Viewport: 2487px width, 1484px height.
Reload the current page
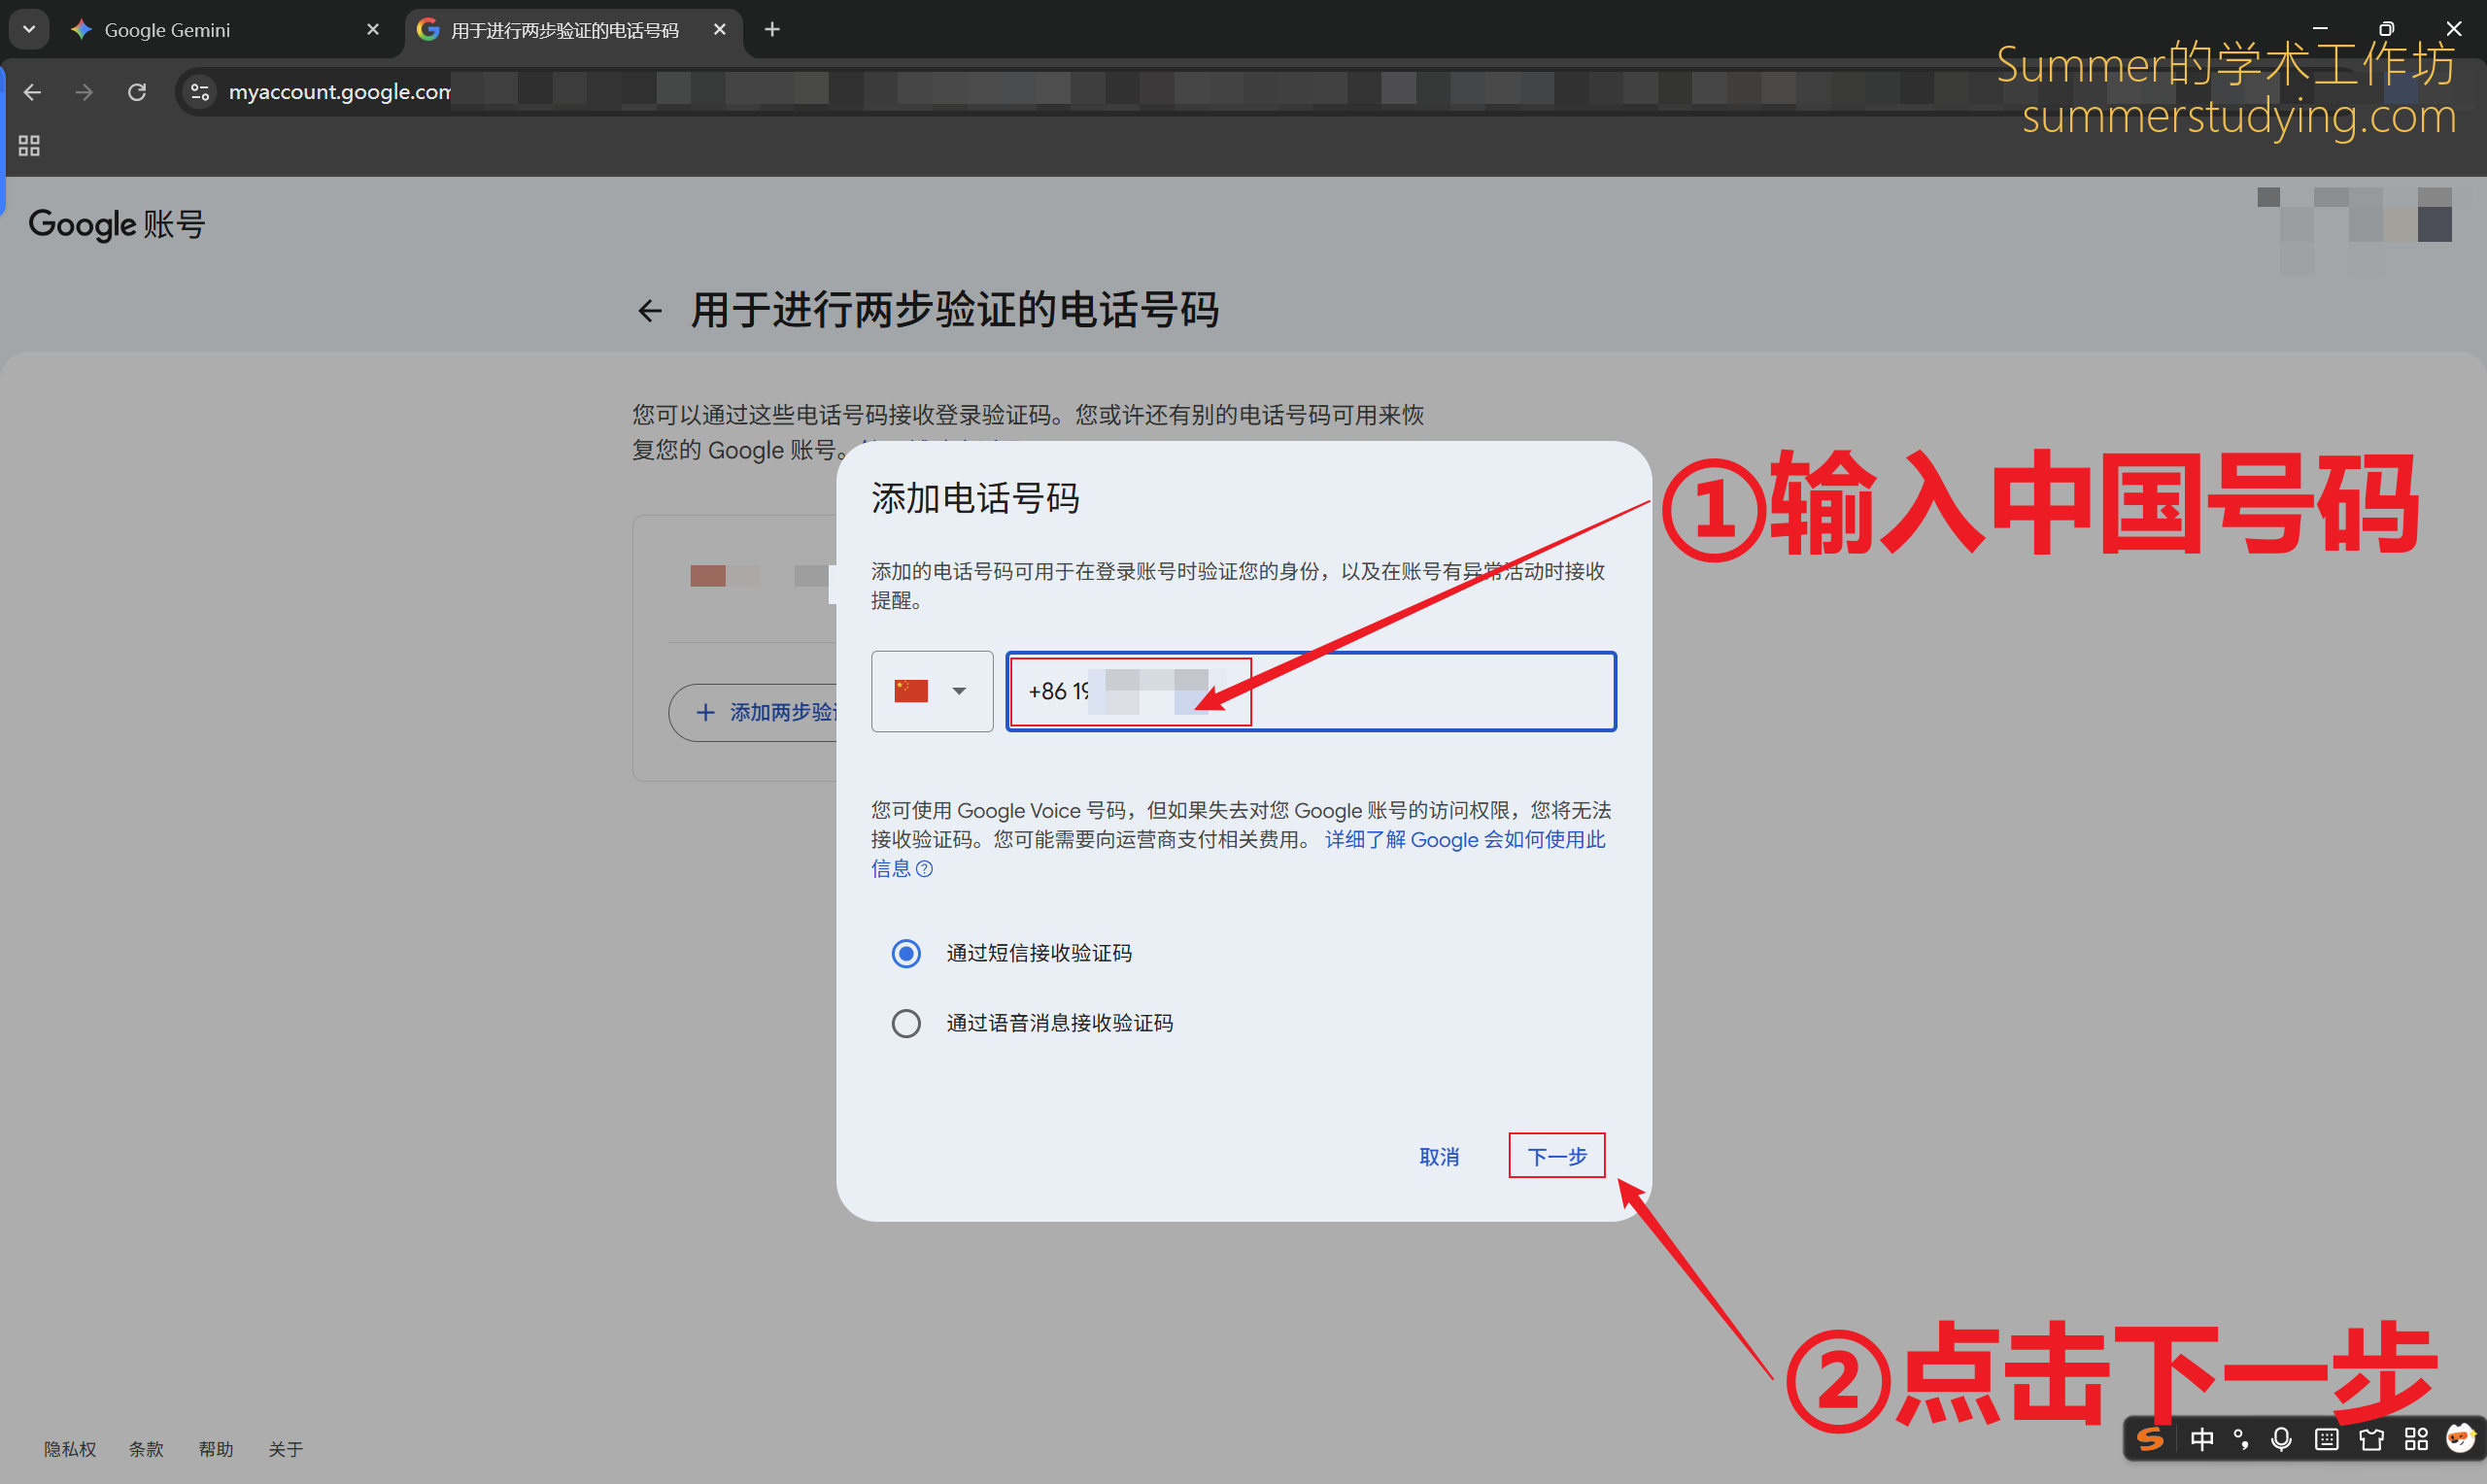(x=137, y=92)
